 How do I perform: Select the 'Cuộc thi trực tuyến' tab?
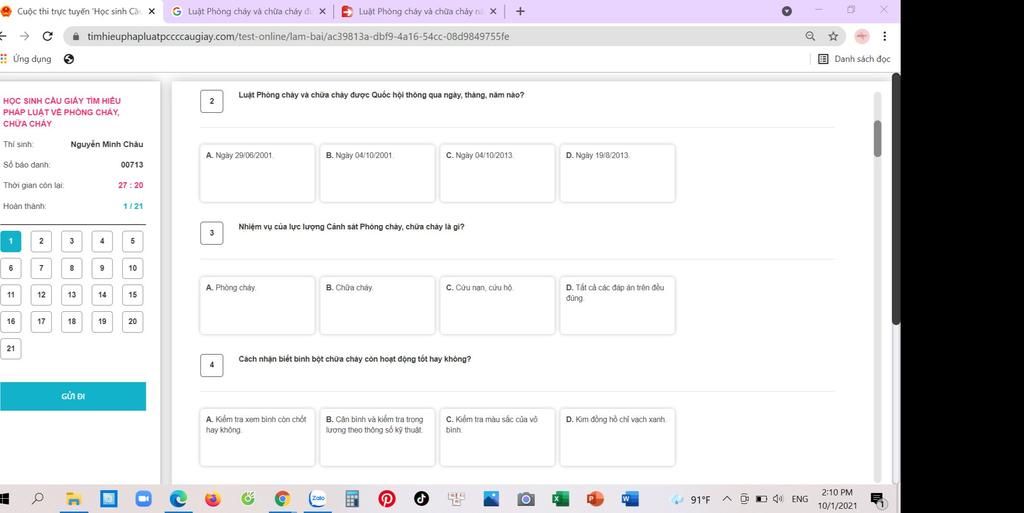pos(78,11)
